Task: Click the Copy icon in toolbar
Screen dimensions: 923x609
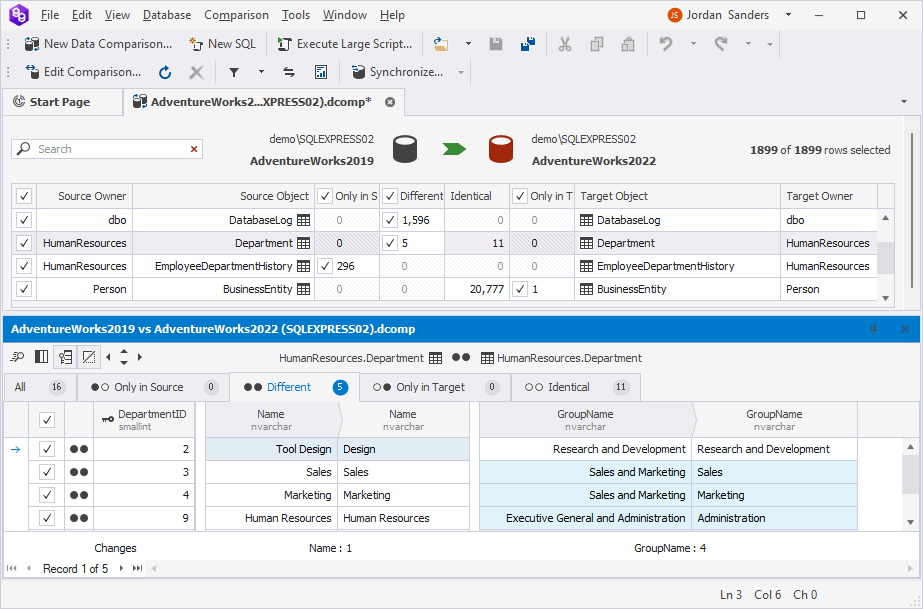Action: click(597, 44)
